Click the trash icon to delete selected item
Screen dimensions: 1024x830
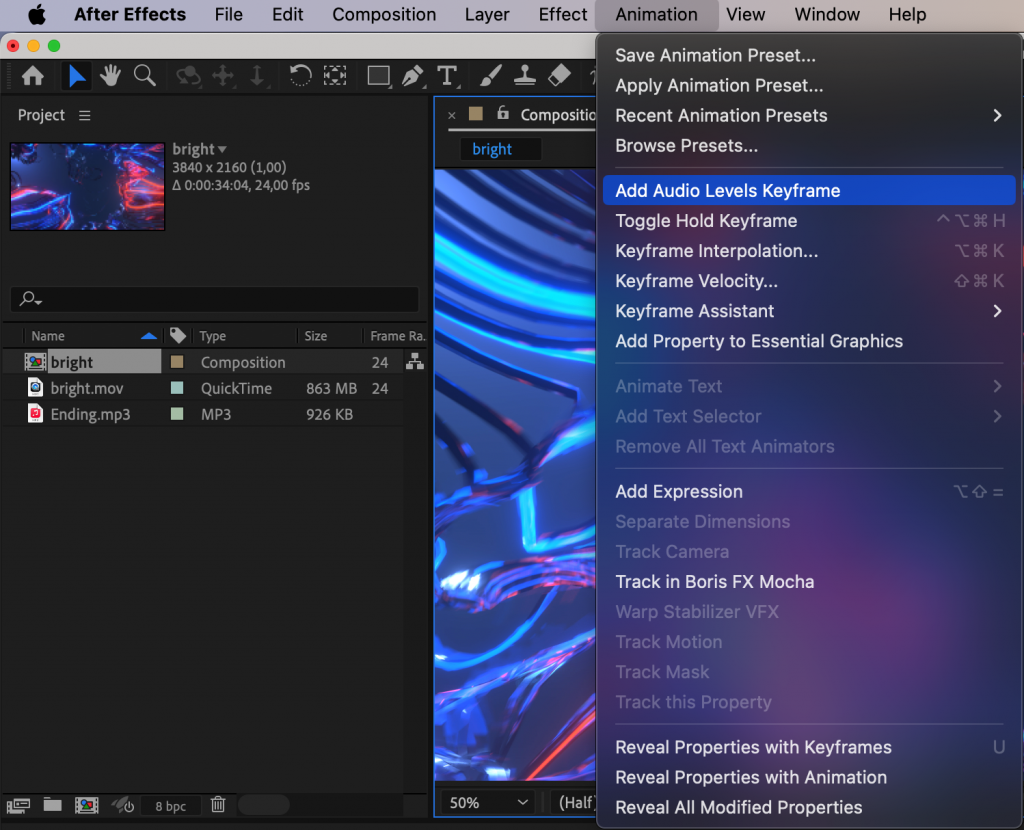point(218,805)
